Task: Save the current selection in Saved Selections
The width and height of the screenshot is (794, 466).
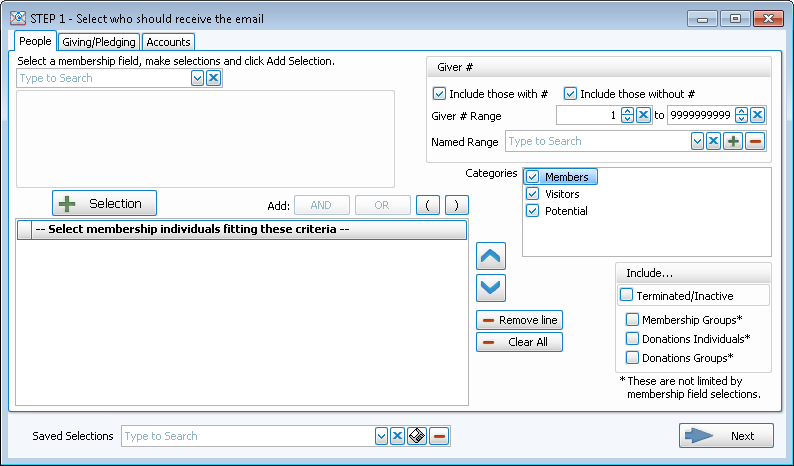Action: point(417,436)
